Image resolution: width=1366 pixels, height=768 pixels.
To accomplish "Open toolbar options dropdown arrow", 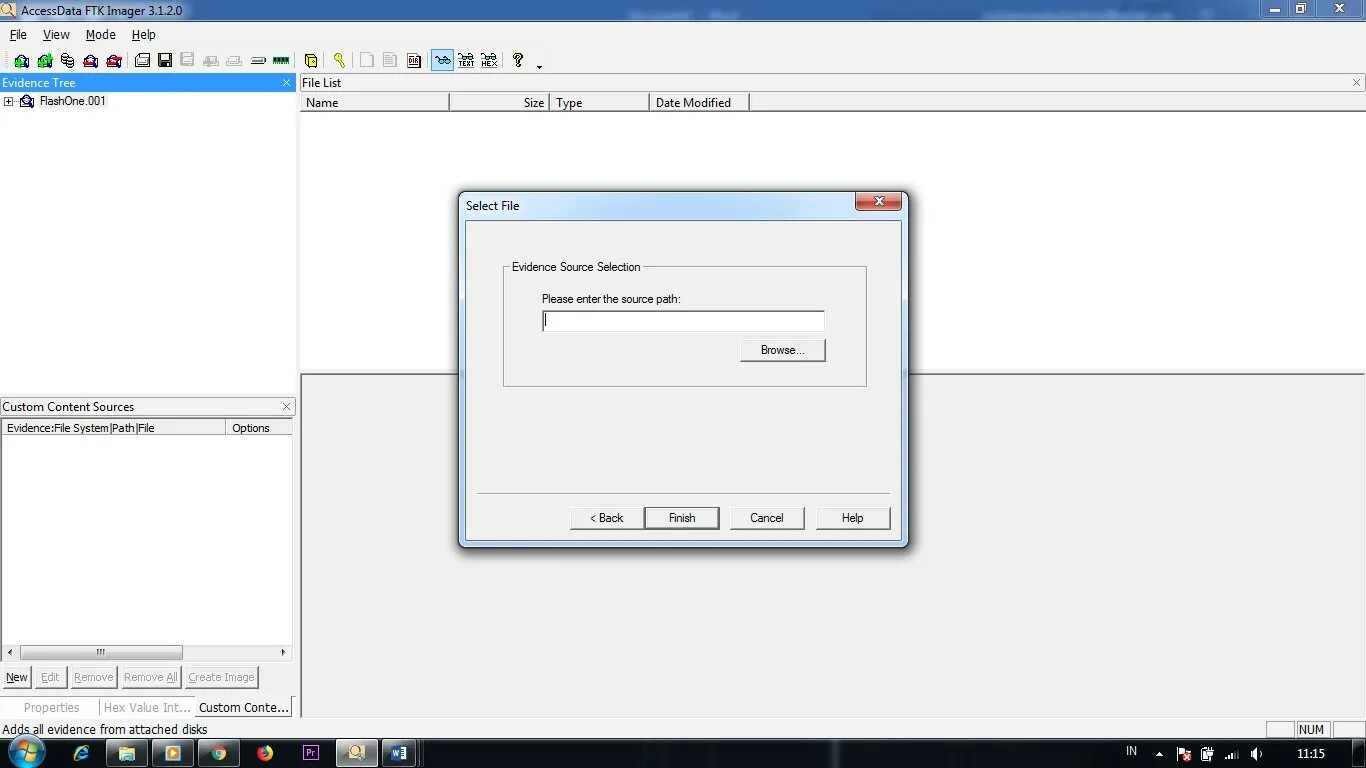I will click(x=539, y=66).
